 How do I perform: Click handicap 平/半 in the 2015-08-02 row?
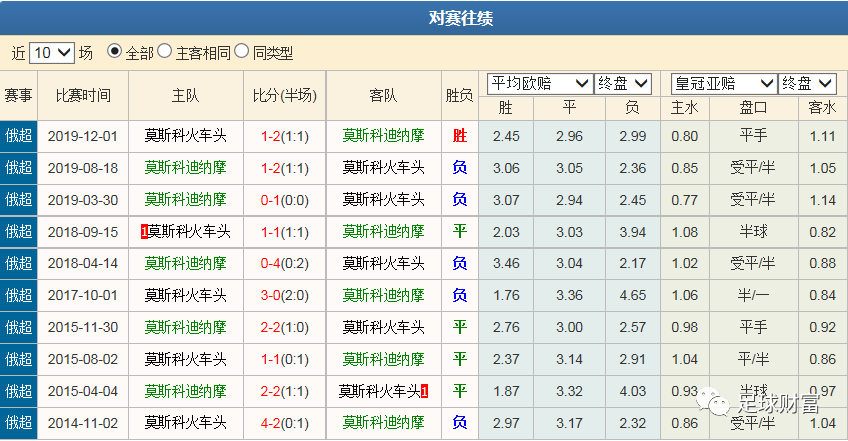tap(753, 359)
